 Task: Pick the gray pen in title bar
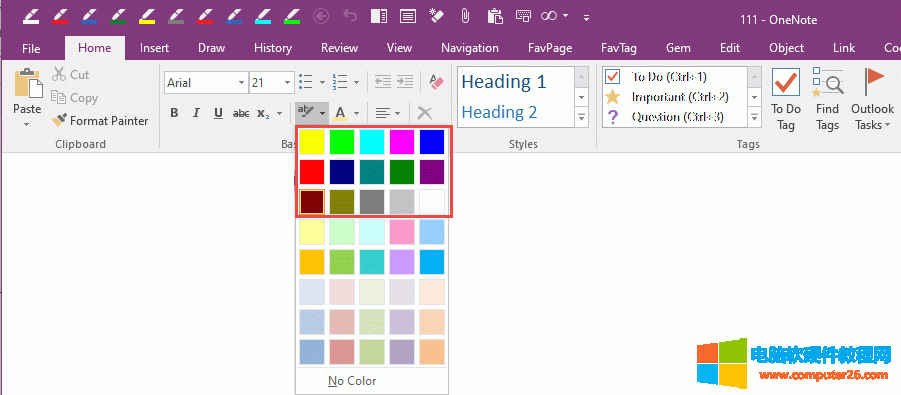click(176, 16)
